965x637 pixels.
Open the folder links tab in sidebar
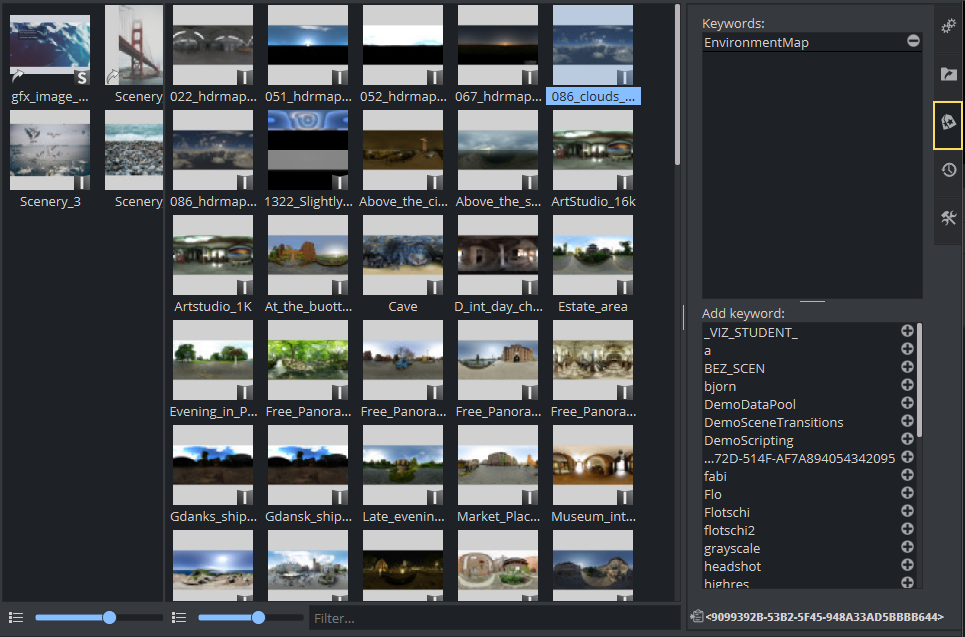(948, 74)
